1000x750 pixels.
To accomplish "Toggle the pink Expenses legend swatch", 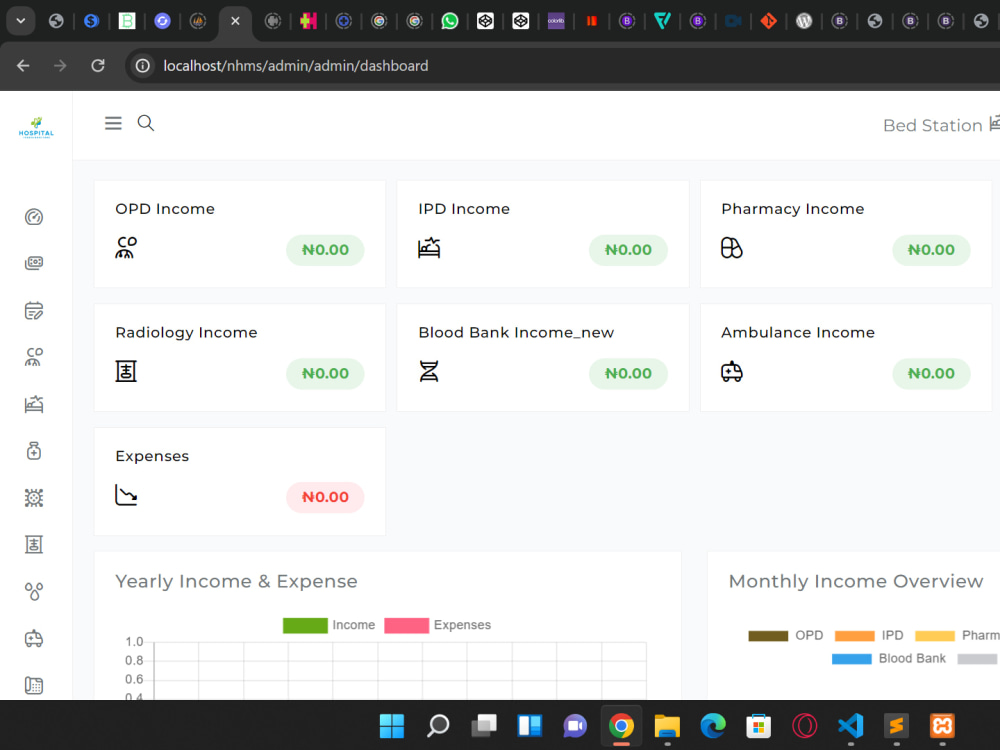I will point(406,625).
